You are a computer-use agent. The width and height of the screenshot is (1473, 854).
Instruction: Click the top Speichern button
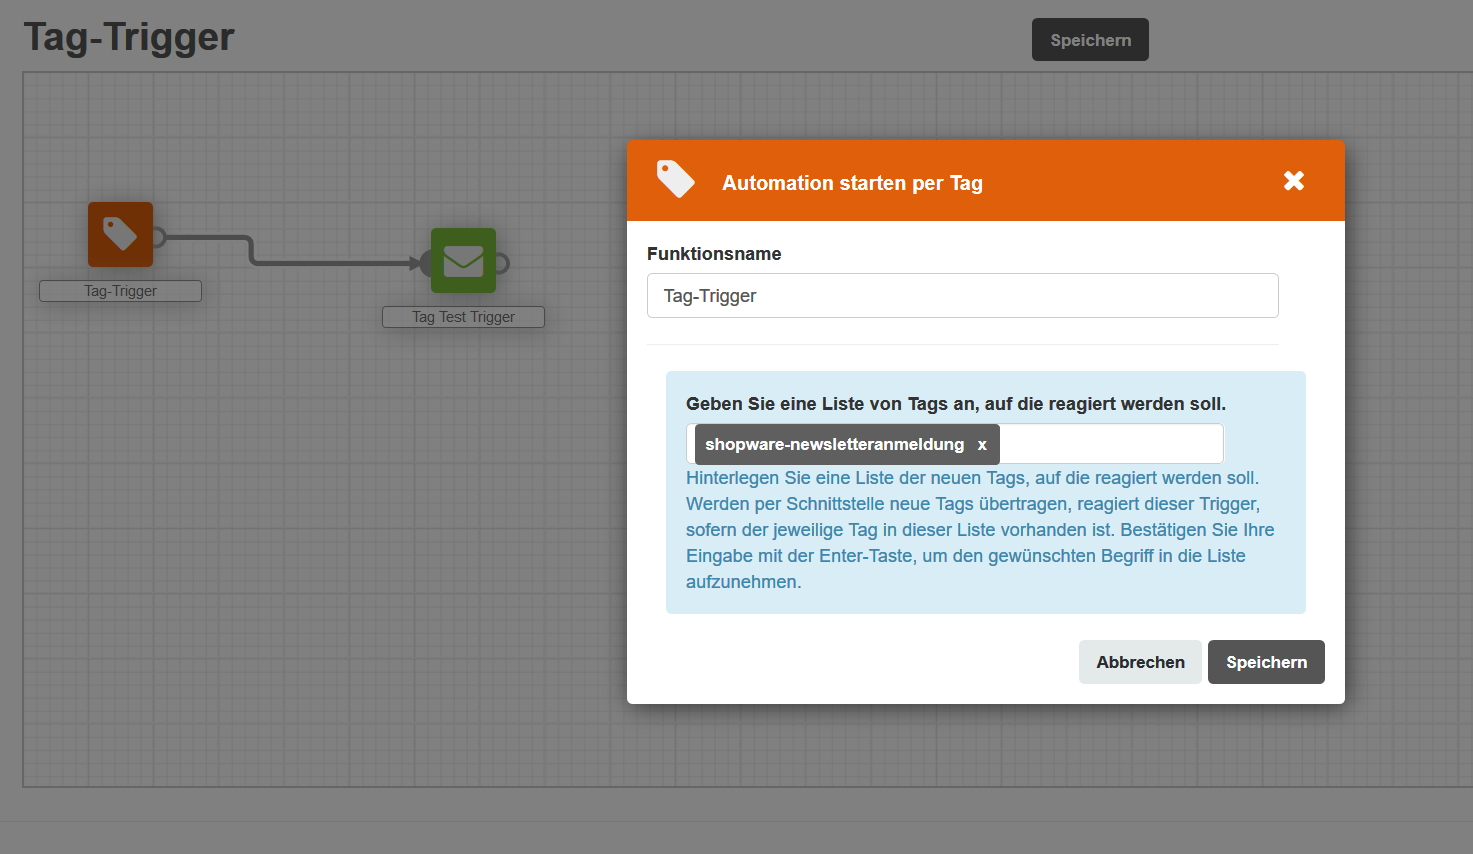(1090, 40)
